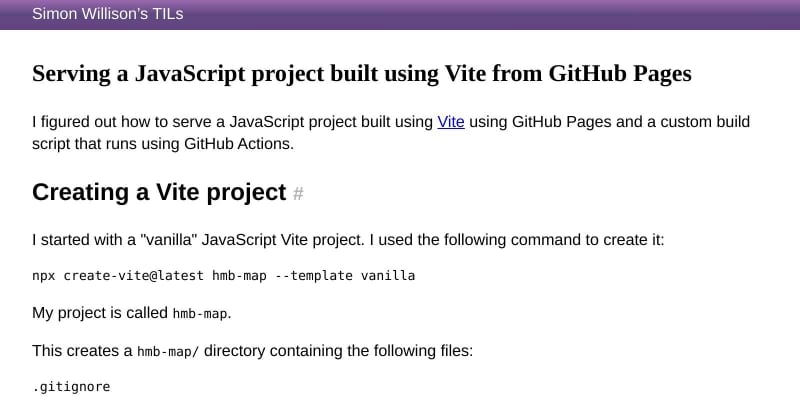Click the words 'I figured out' in intro

(77, 122)
